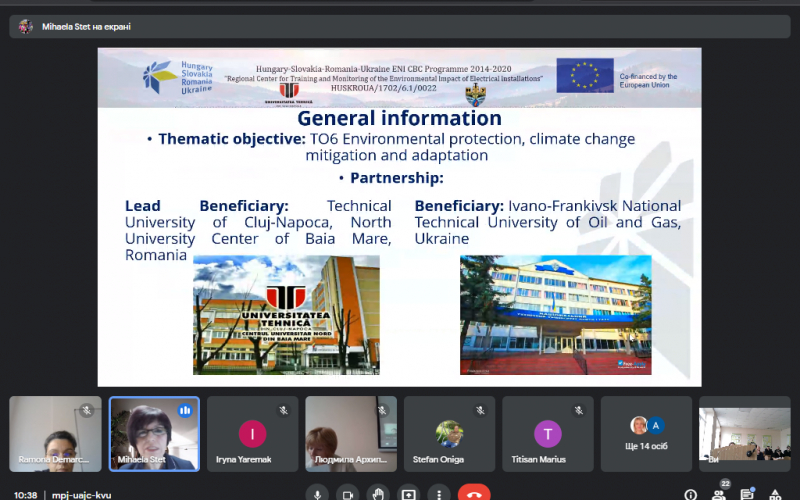This screenshot has width=800, height=500.
Task: Click muted mic icon on Ramona's tile
Action: (x=87, y=410)
